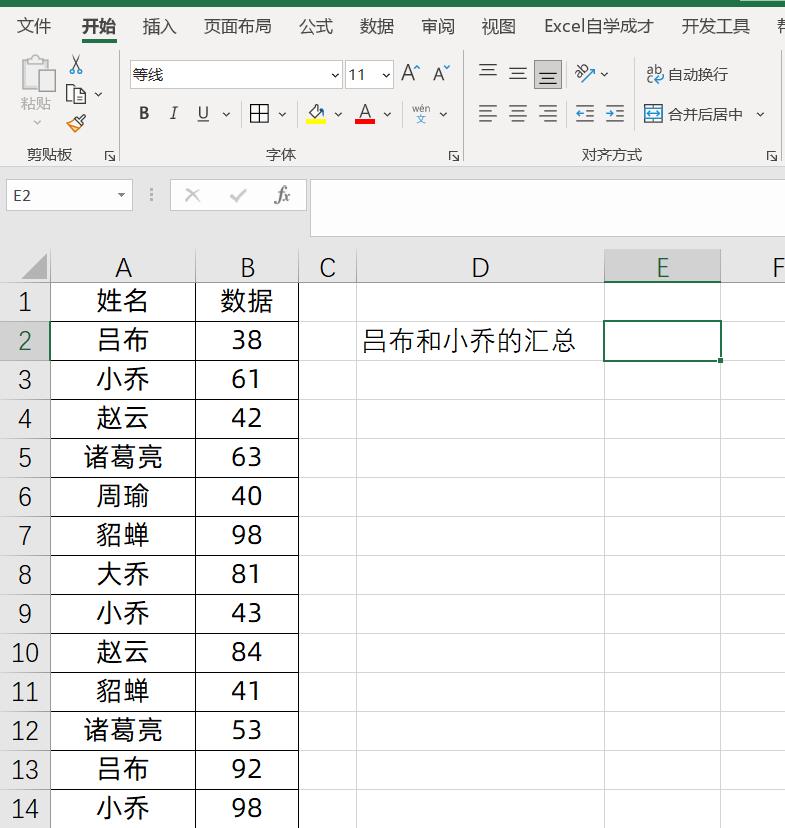
Task: Expand phonetic guide dropdown arrow
Action: 443,114
